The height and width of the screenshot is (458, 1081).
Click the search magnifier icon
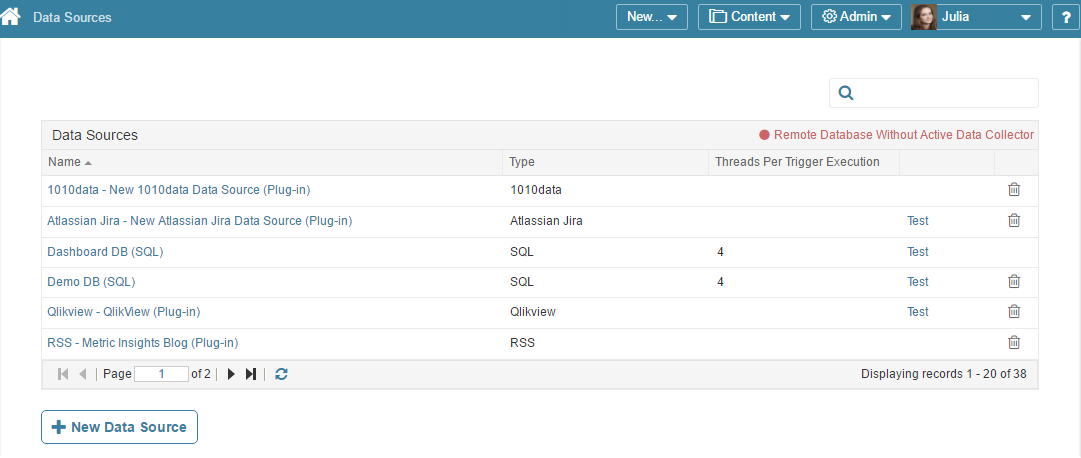coord(846,93)
